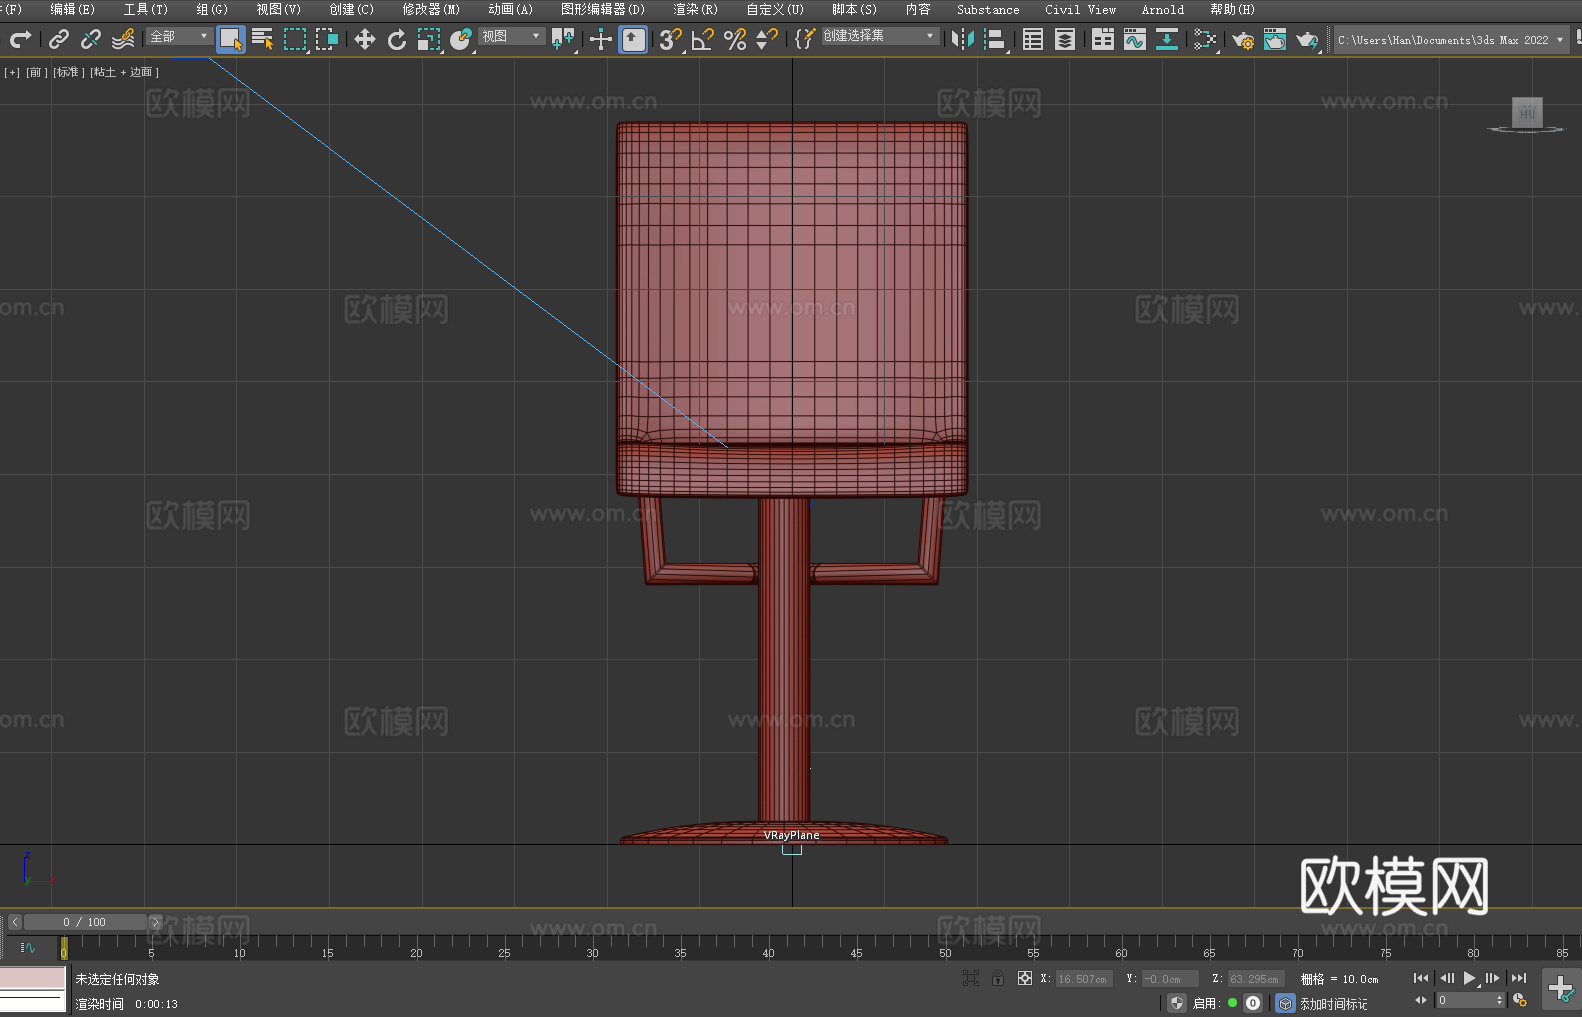1582x1017 pixels.
Task: Open the 渲染(R) menu
Action: point(695,9)
